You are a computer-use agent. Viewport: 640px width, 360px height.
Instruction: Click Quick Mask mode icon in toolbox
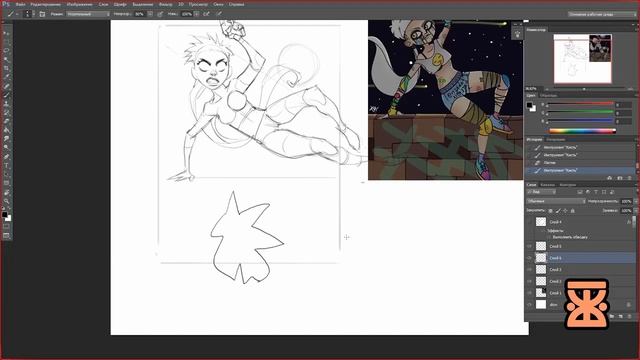(6, 227)
